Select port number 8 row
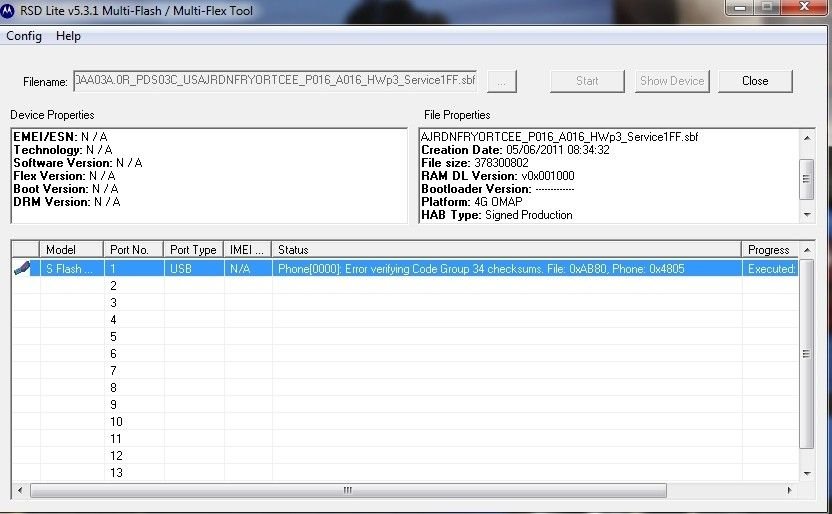Image resolution: width=832 pixels, height=514 pixels. [405, 387]
